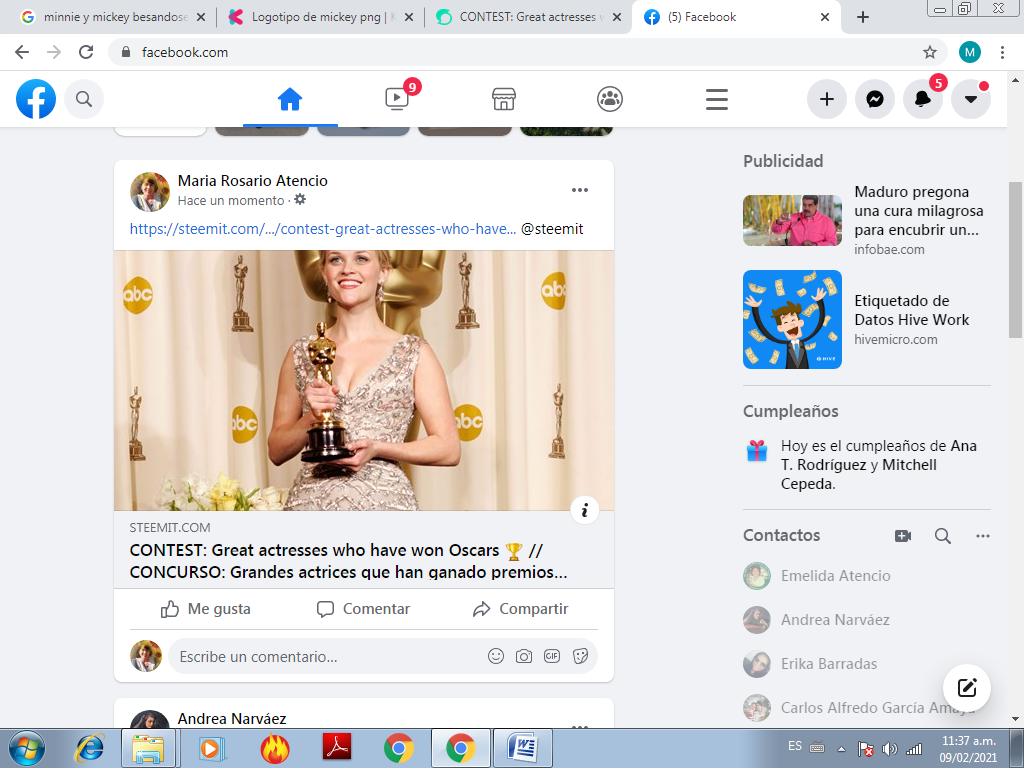Click the post privacy gear icon

pos(300,200)
